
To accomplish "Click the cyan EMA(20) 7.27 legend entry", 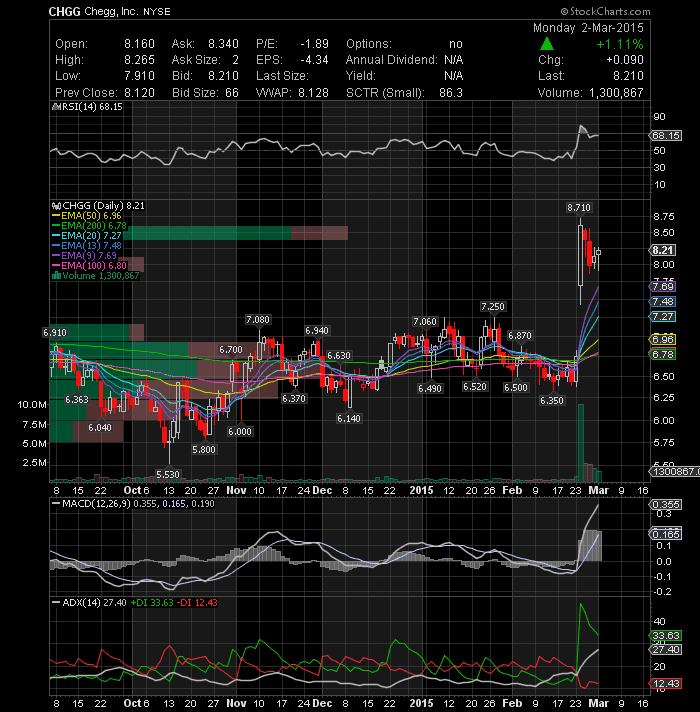I will 87,236.
